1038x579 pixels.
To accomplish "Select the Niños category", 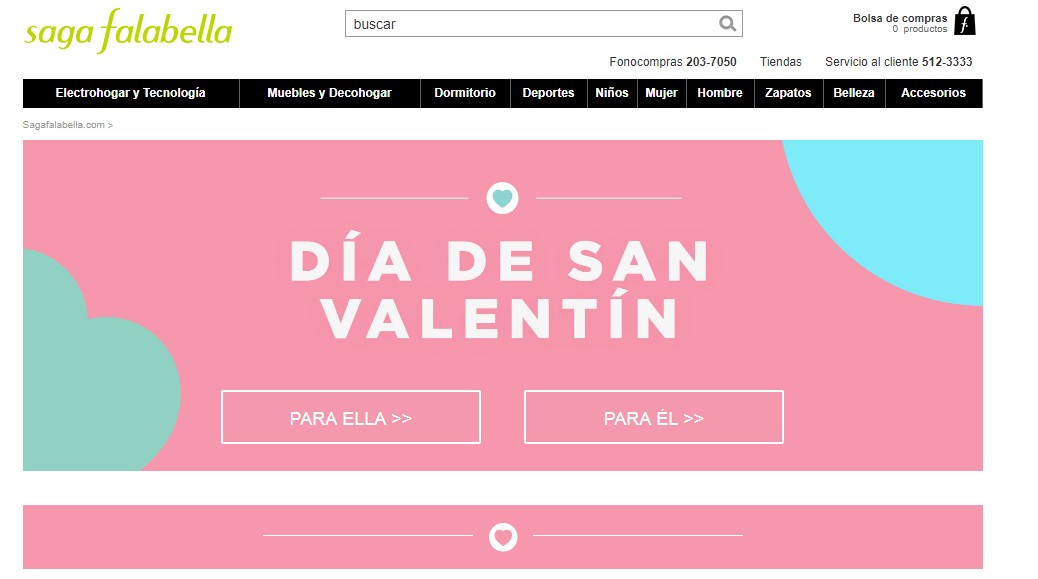I will pyautogui.click(x=612, y=93).
